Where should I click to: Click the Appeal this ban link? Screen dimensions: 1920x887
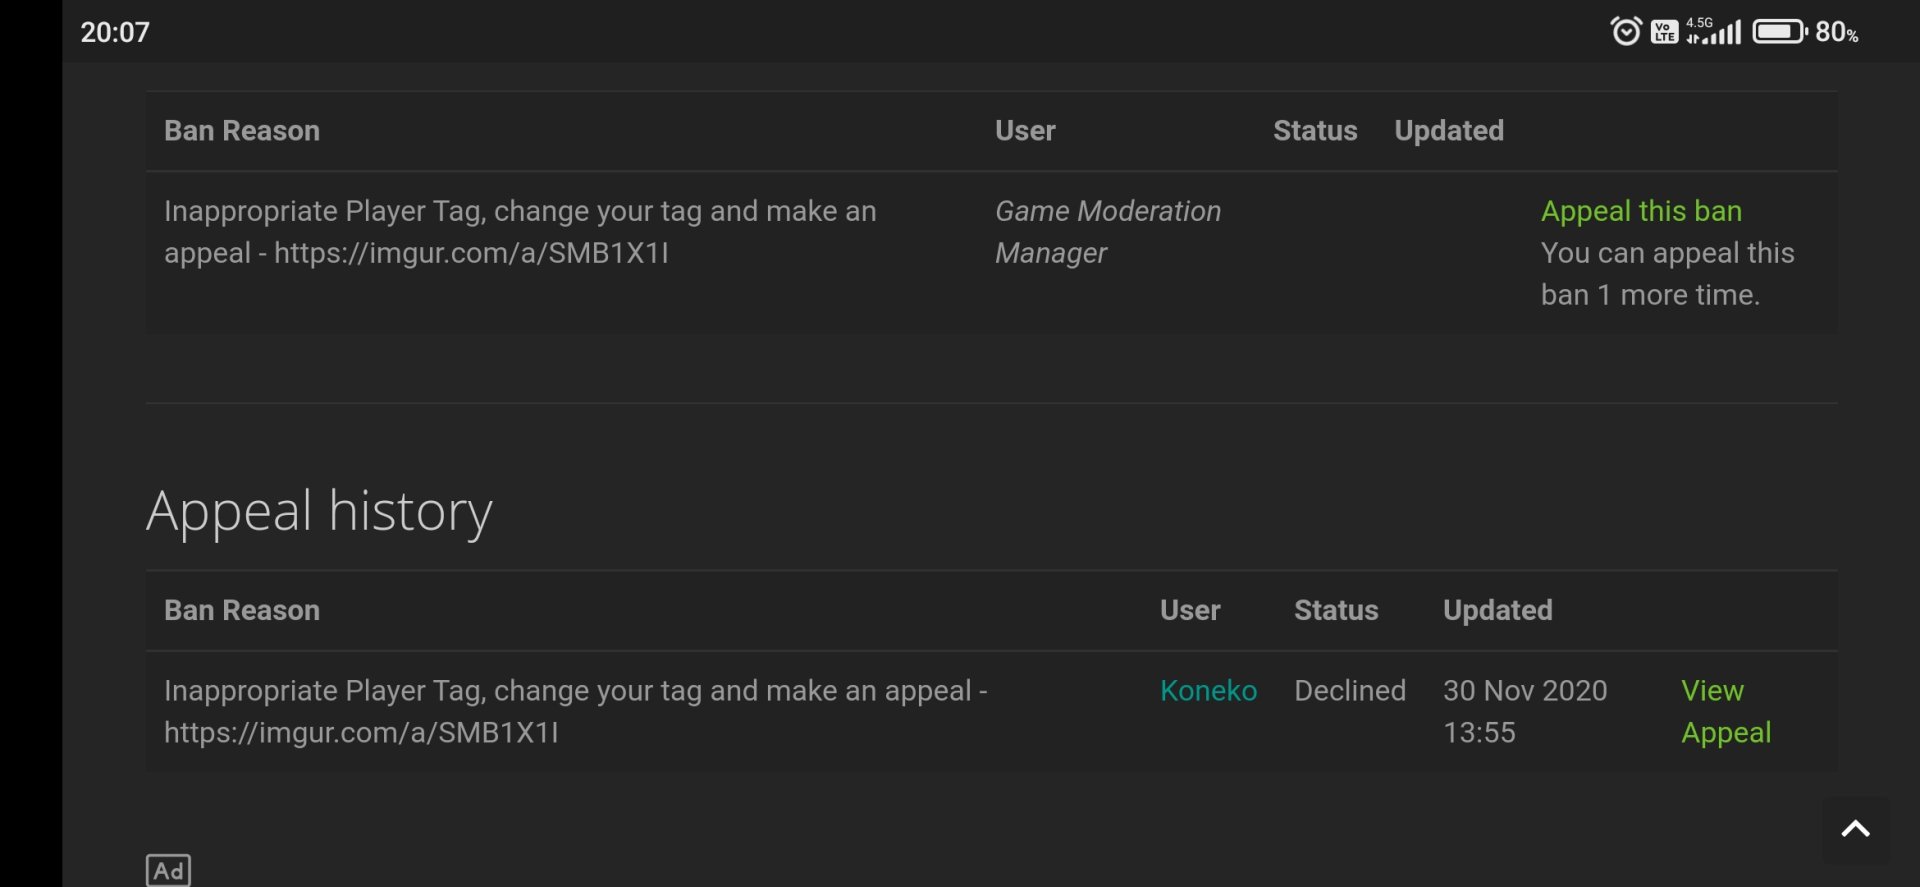(1641, 211)
